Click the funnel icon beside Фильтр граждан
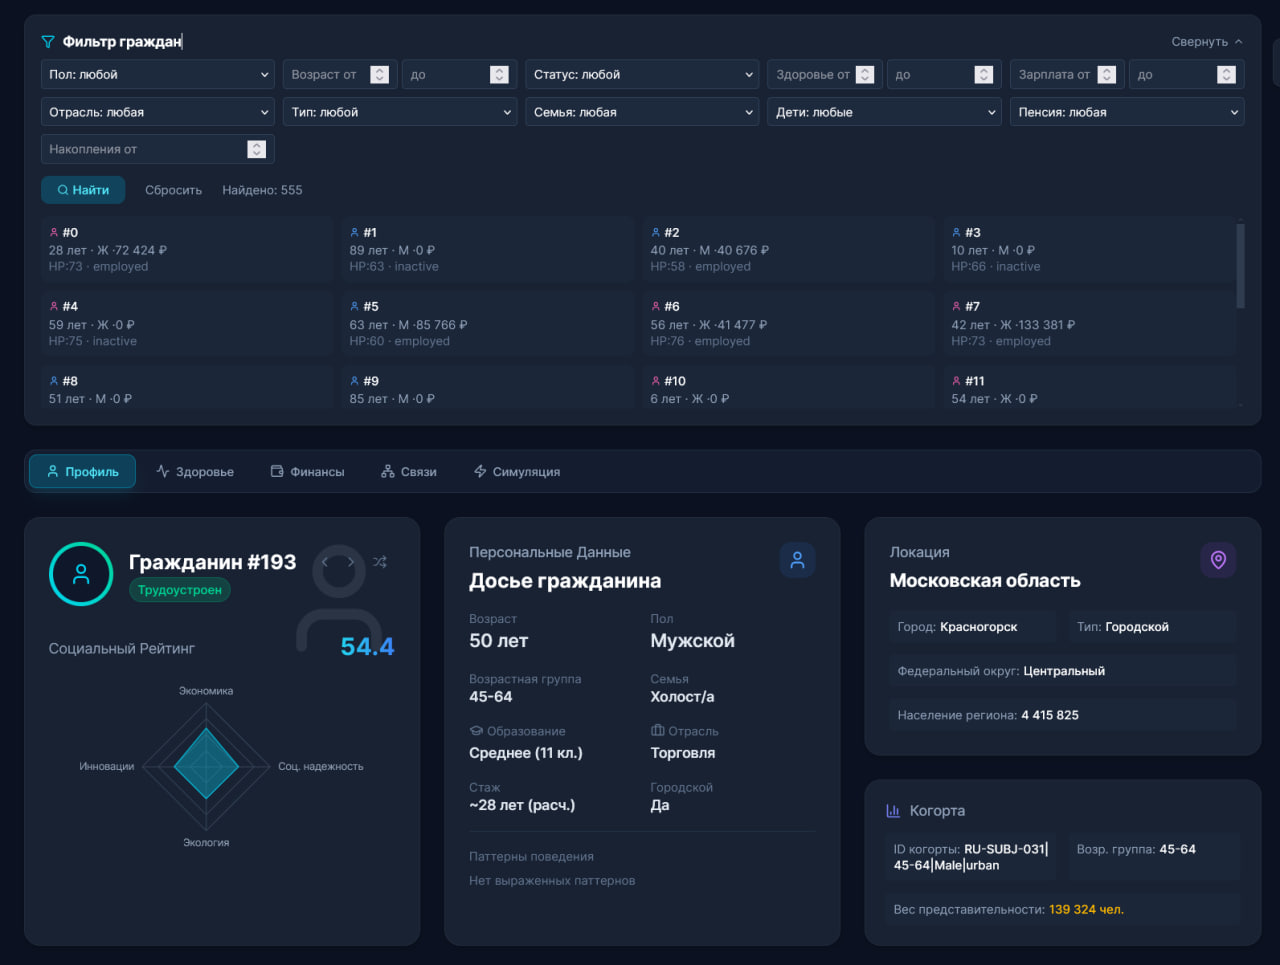The image size is (1280, 965). tap(48, 42)
